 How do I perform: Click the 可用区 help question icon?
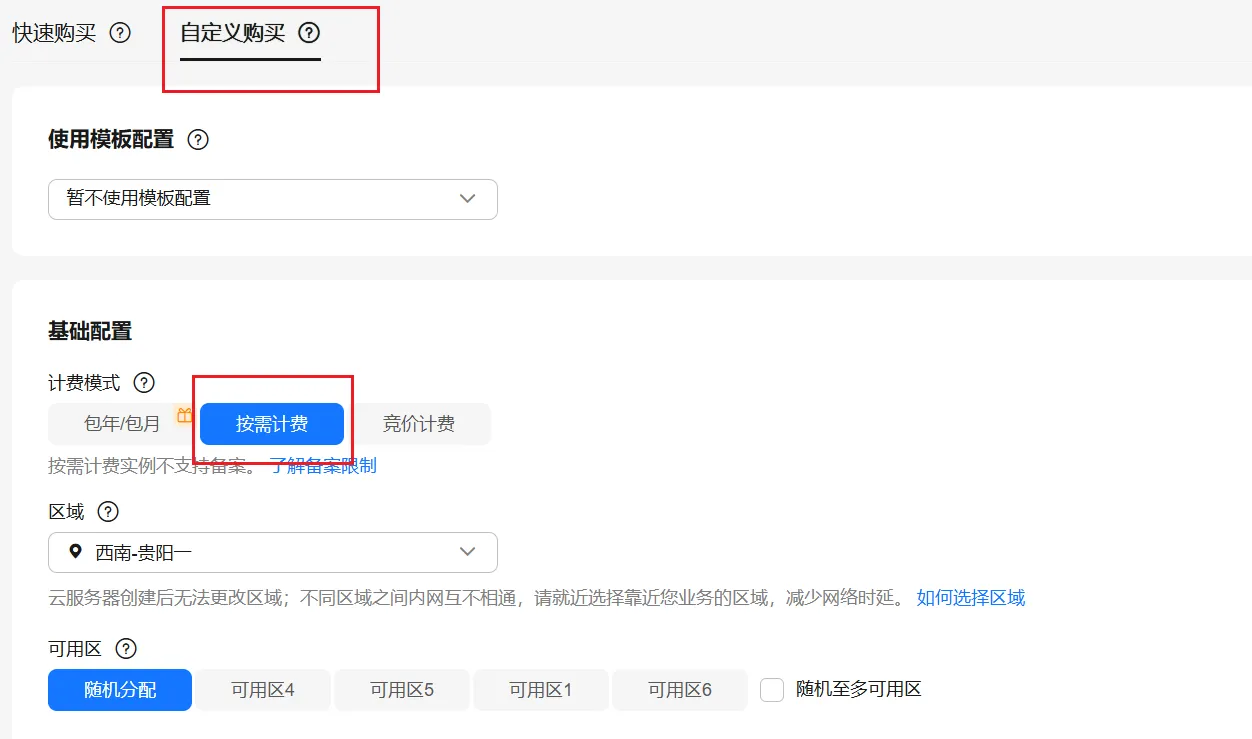pyautogui.click(x=126, y=649)
